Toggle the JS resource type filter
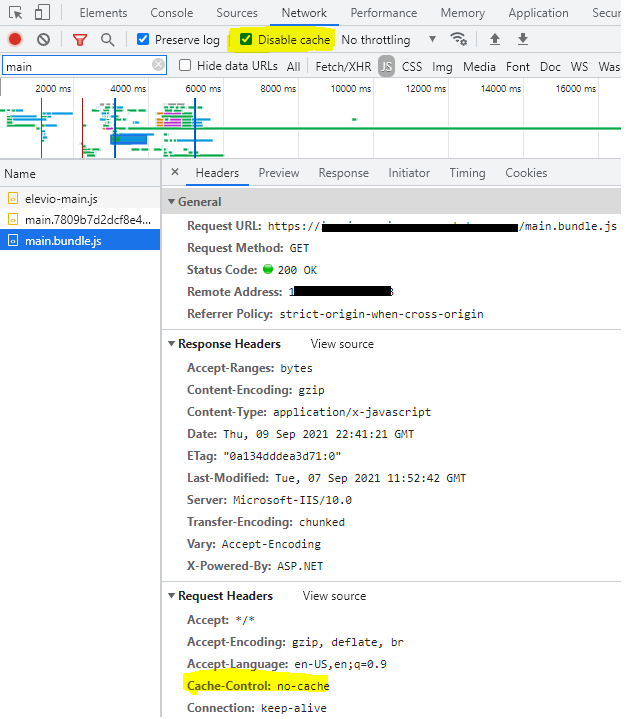 pos(387,66)
